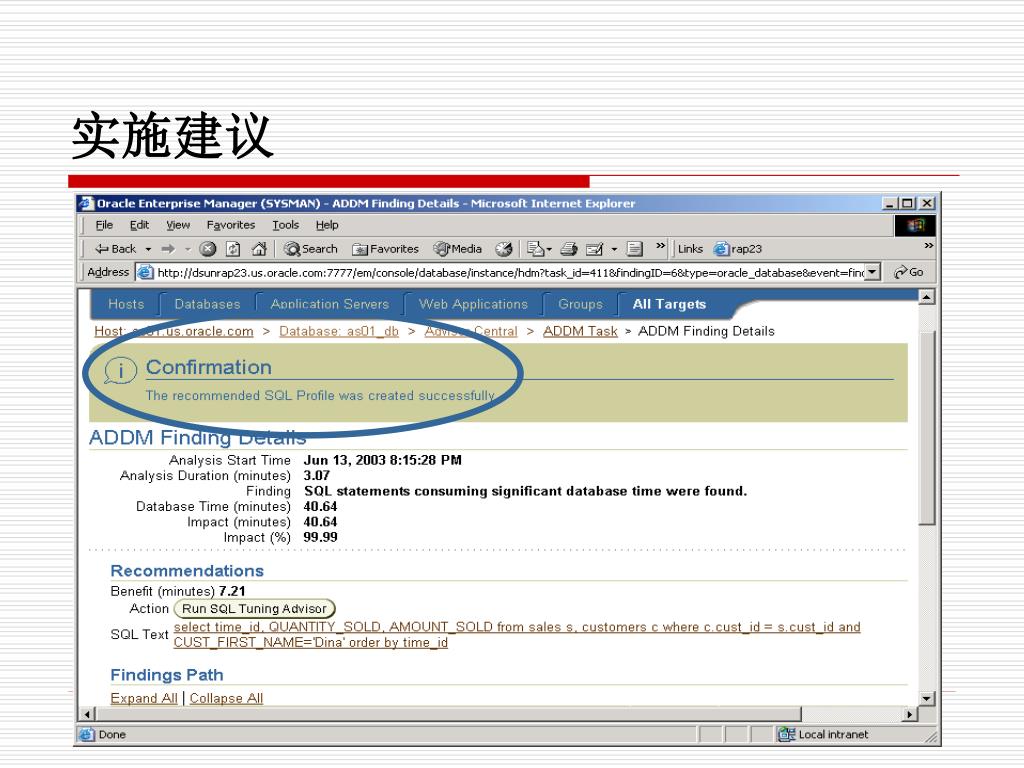Minimize the Internet Explorer window
The width and height of the screenshot is (1024, 768).
891,203
